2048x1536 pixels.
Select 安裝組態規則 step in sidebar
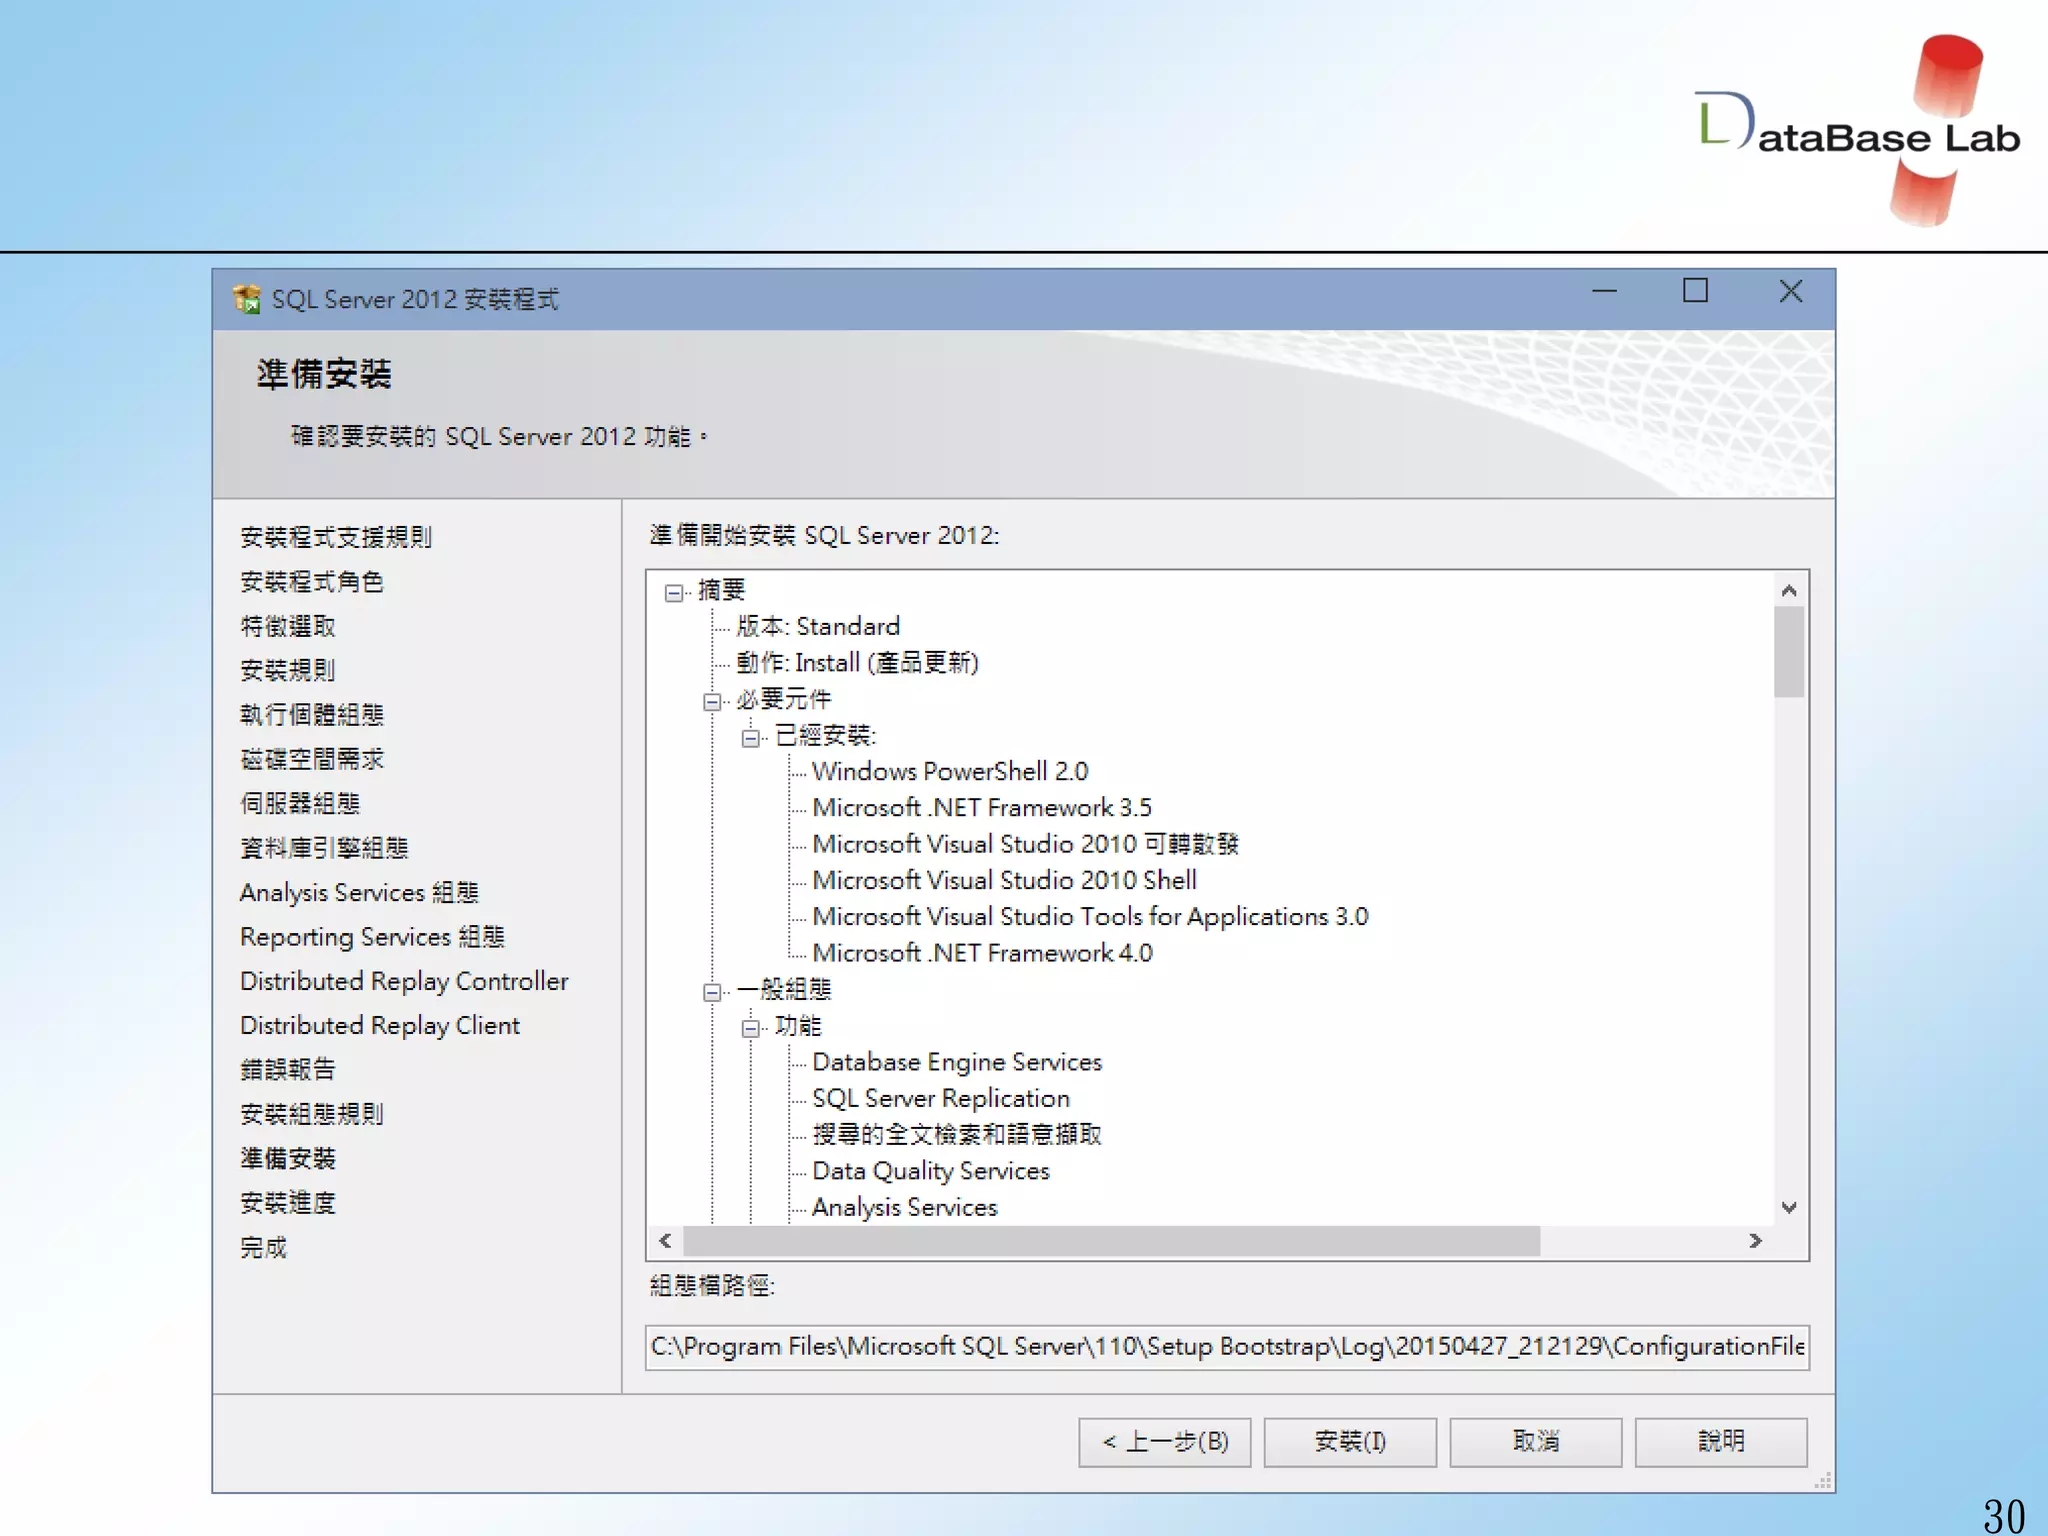click(x=312, y=1114)
